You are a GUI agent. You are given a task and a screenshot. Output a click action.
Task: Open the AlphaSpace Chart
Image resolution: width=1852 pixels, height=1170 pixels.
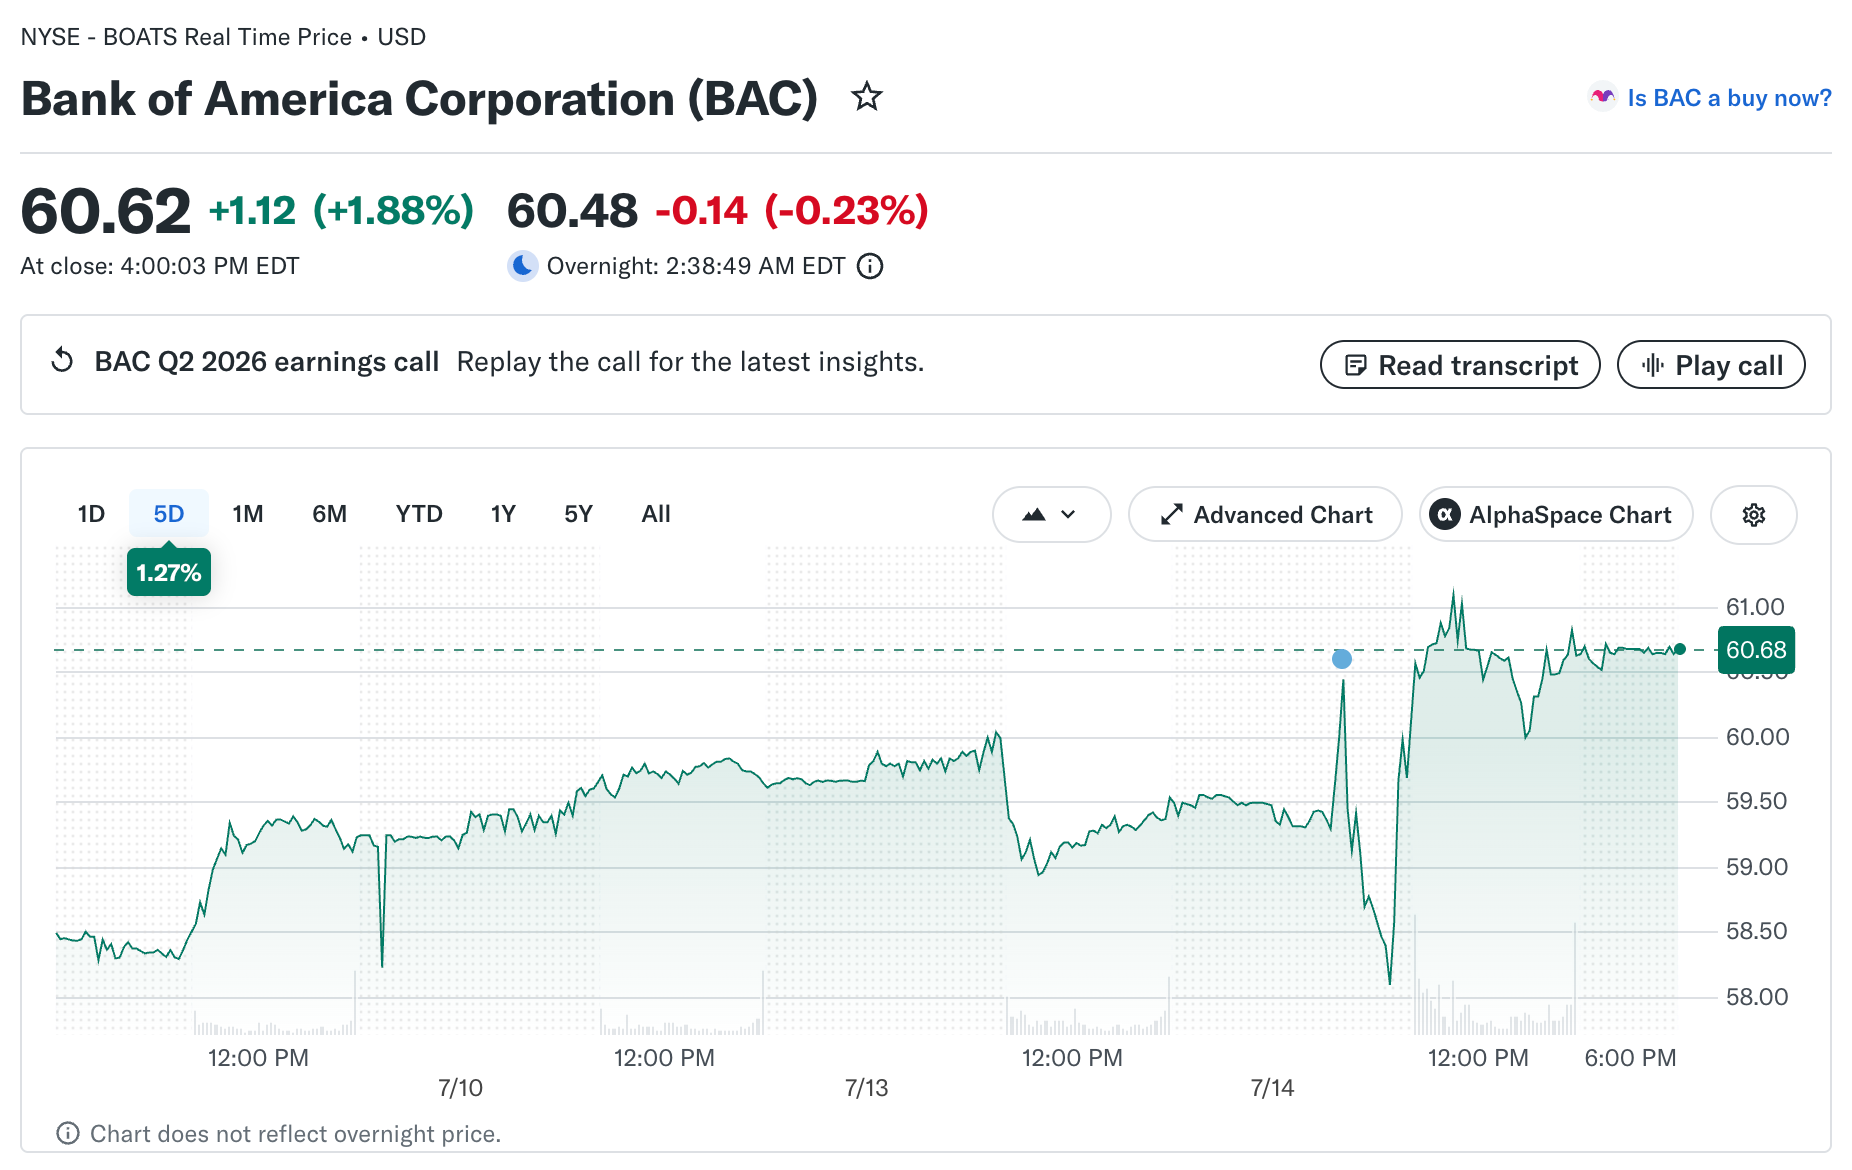click(1556, 515)
